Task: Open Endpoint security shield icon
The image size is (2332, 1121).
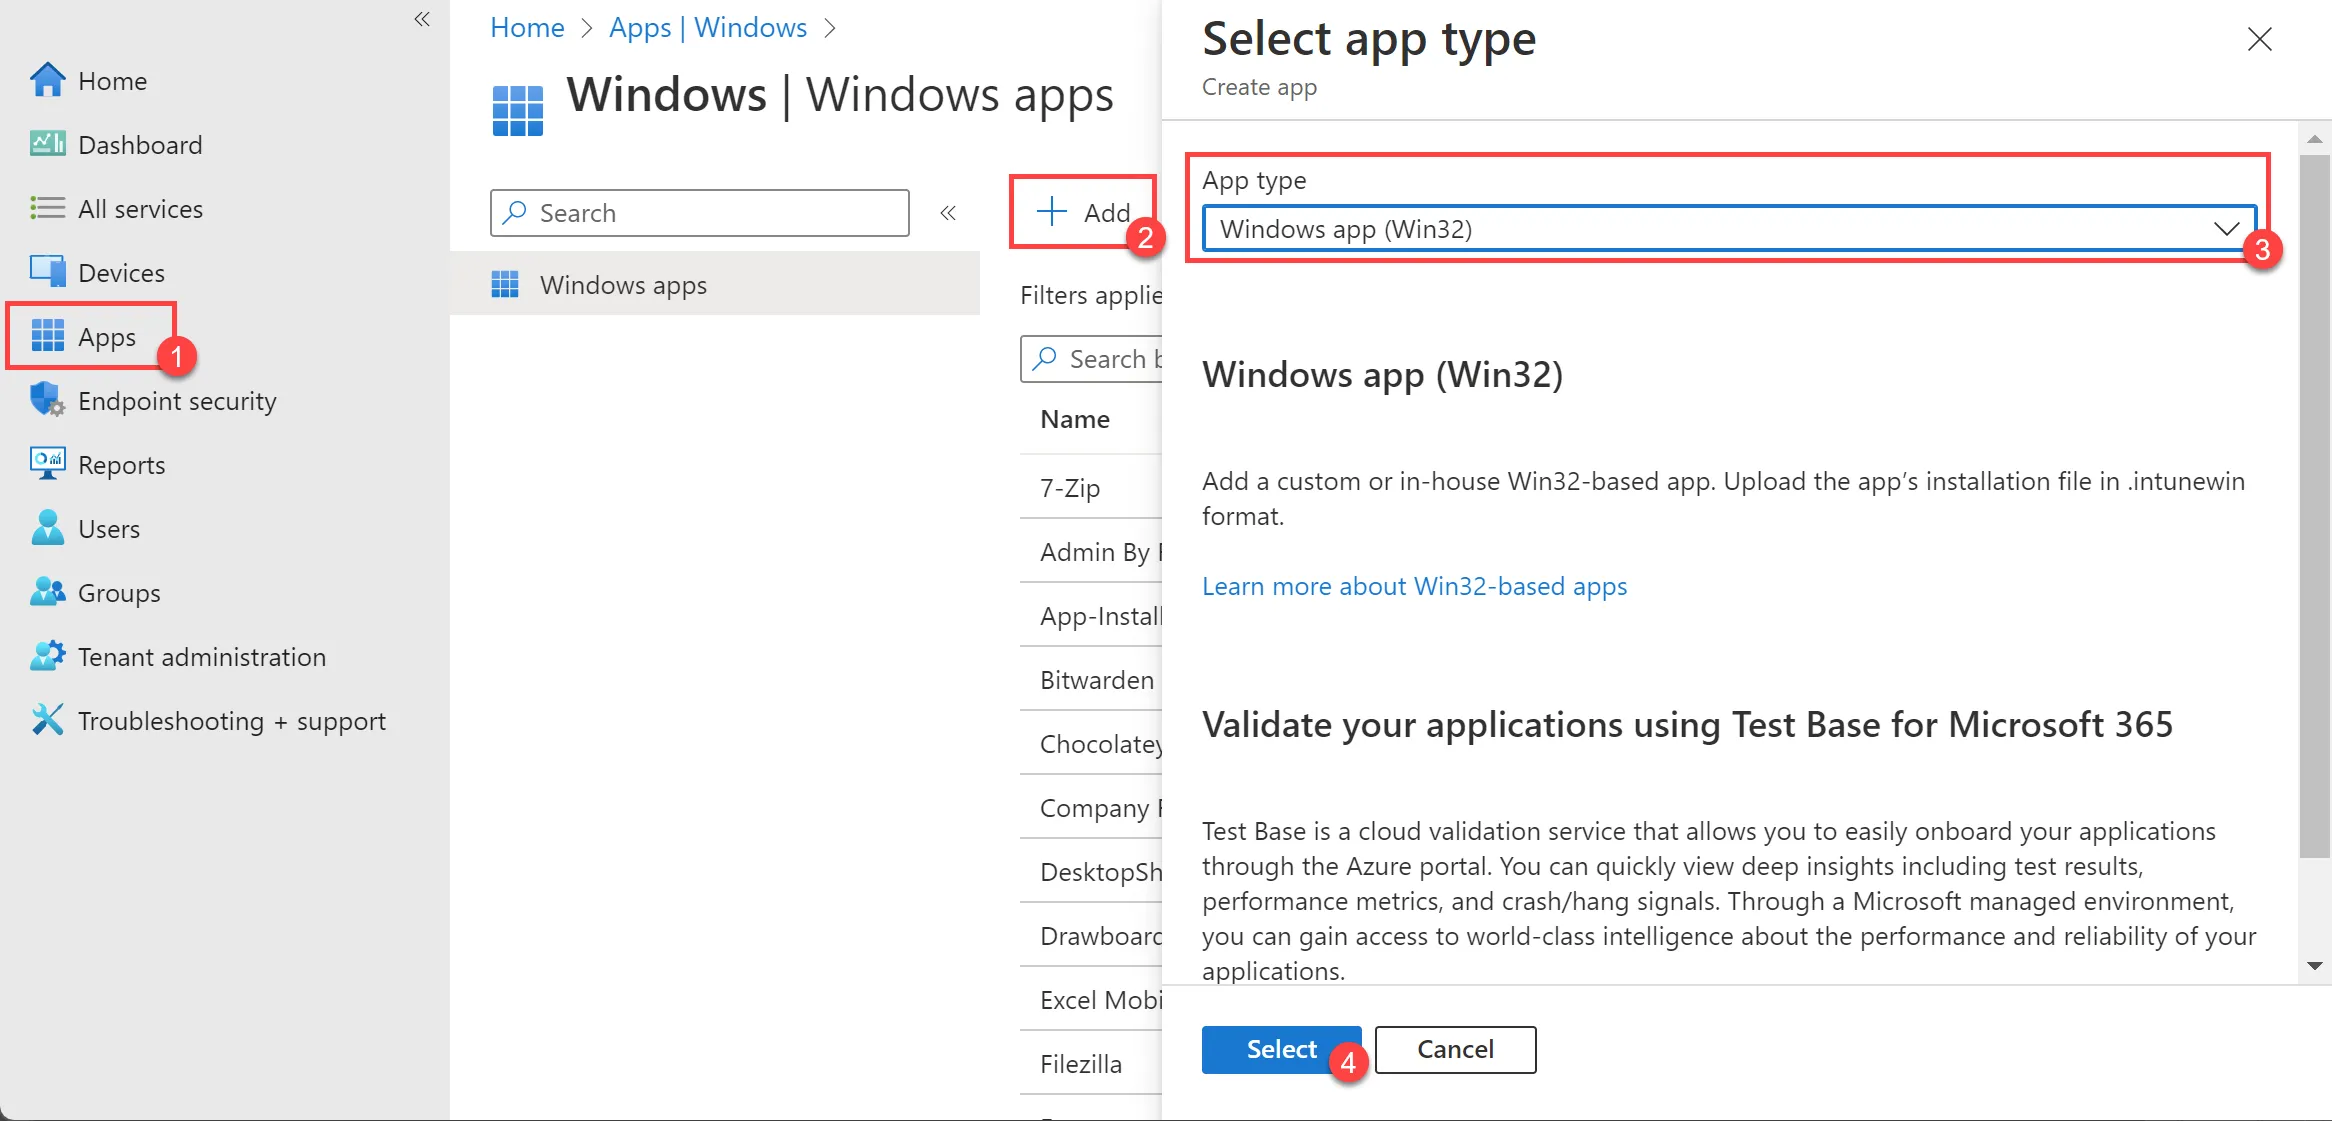Action: point(47,399)
